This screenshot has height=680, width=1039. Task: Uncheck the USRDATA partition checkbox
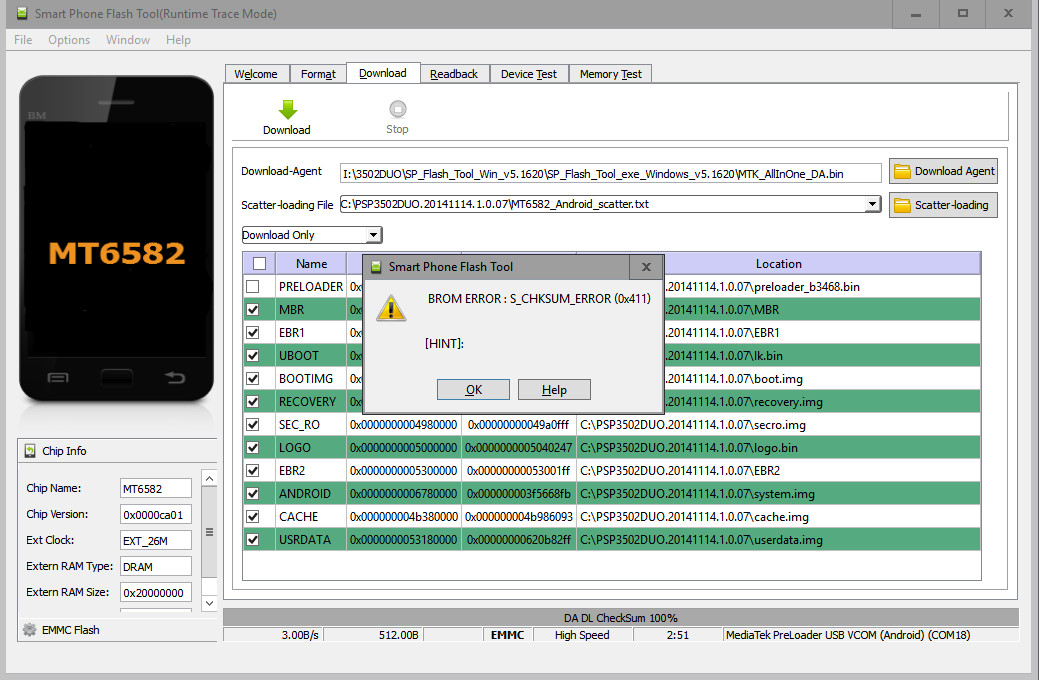[x=253, y=540]
